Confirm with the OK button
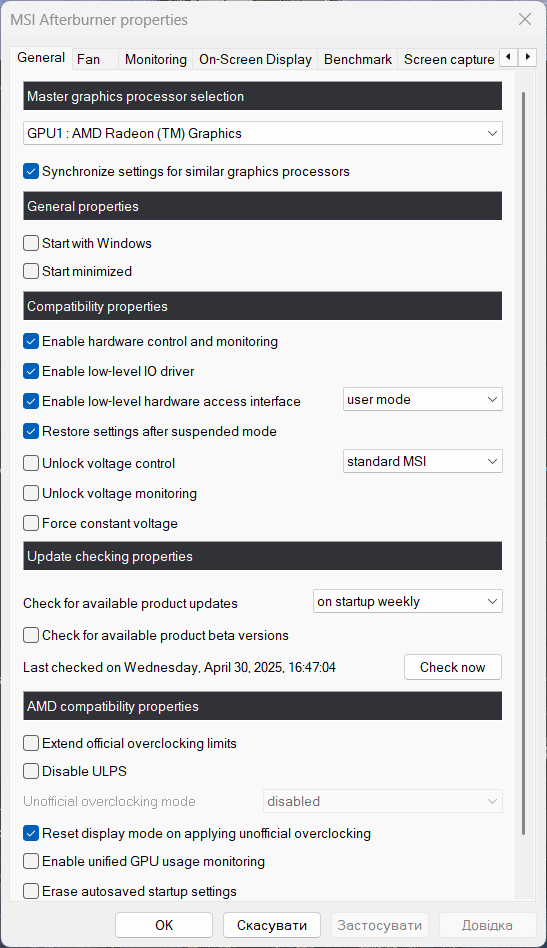The height and width of the screenshot is (948, 547). pyautogui.click(x=164, y=925)
